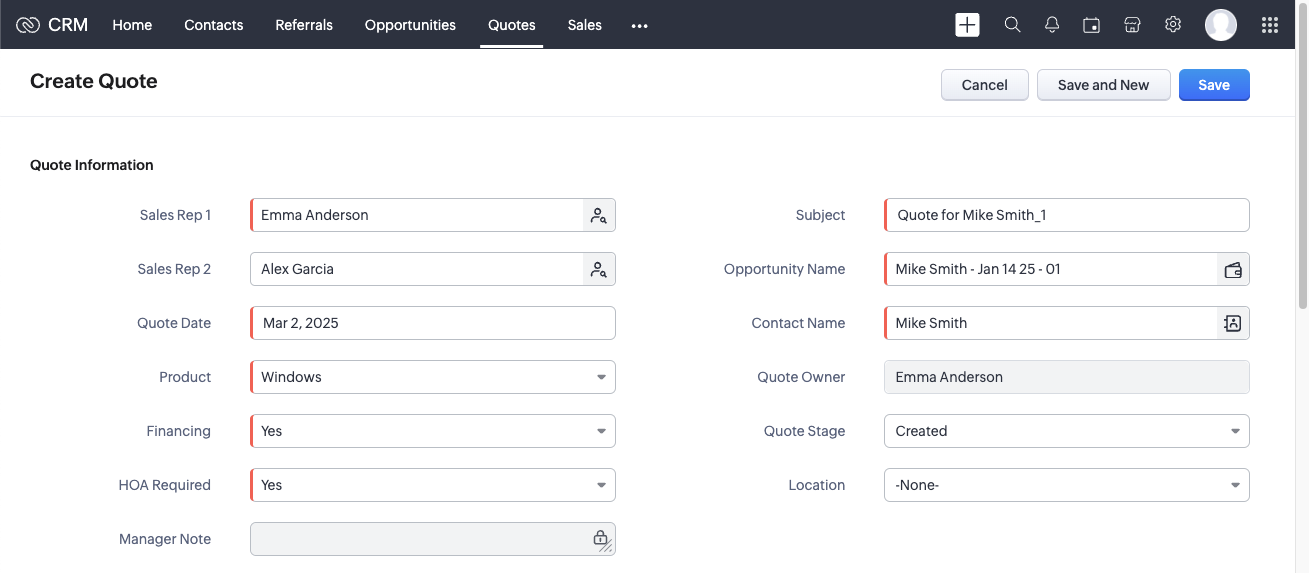The height and width of the screenshot is (573, 1309).
Task: Expand the Product dropdown
Action: tap(432, 377)
